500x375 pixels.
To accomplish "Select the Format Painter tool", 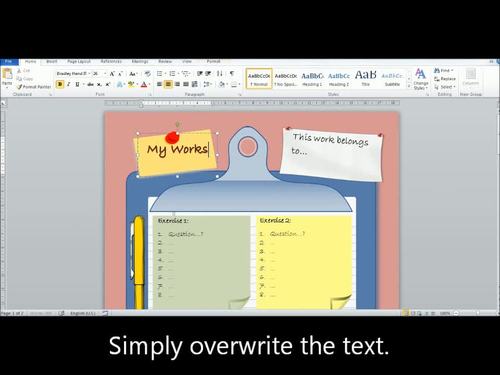I will pyautogui.click(x=34, y=87).
